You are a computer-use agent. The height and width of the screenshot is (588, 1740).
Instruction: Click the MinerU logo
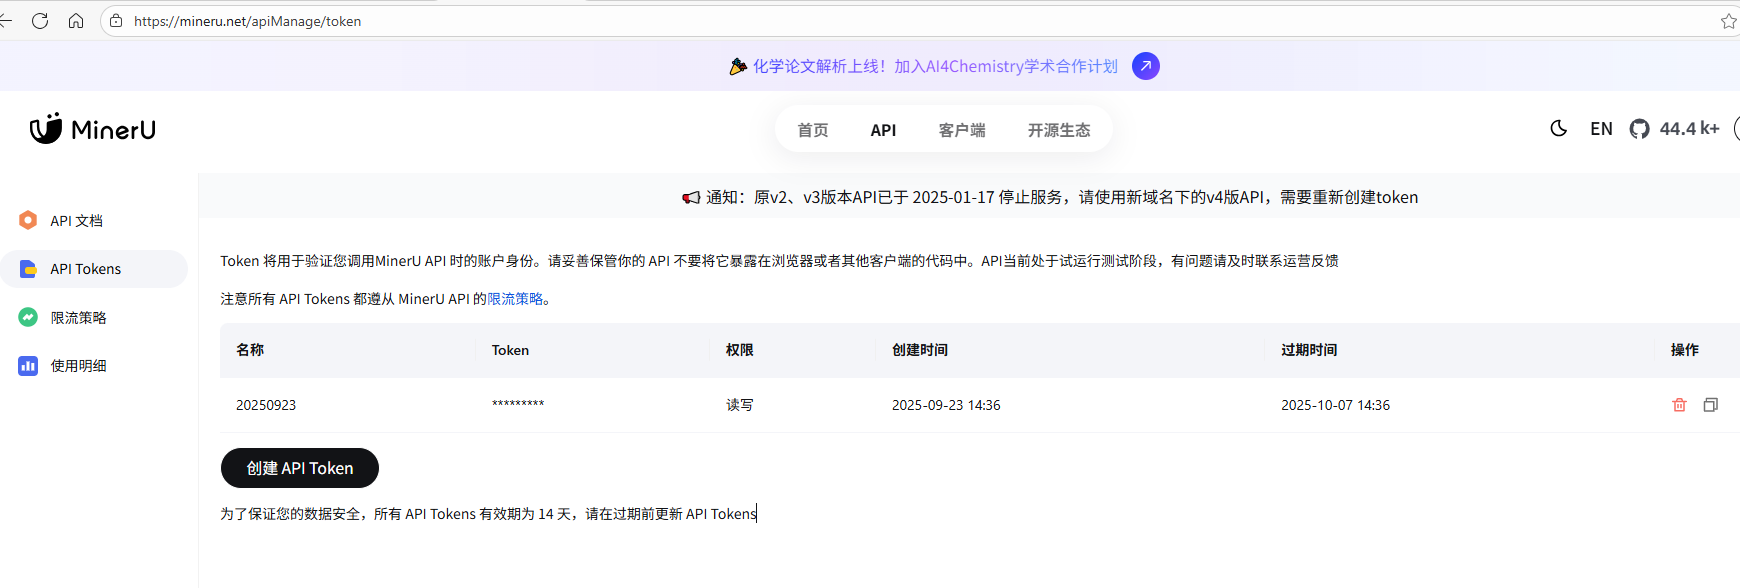point(93,129)
